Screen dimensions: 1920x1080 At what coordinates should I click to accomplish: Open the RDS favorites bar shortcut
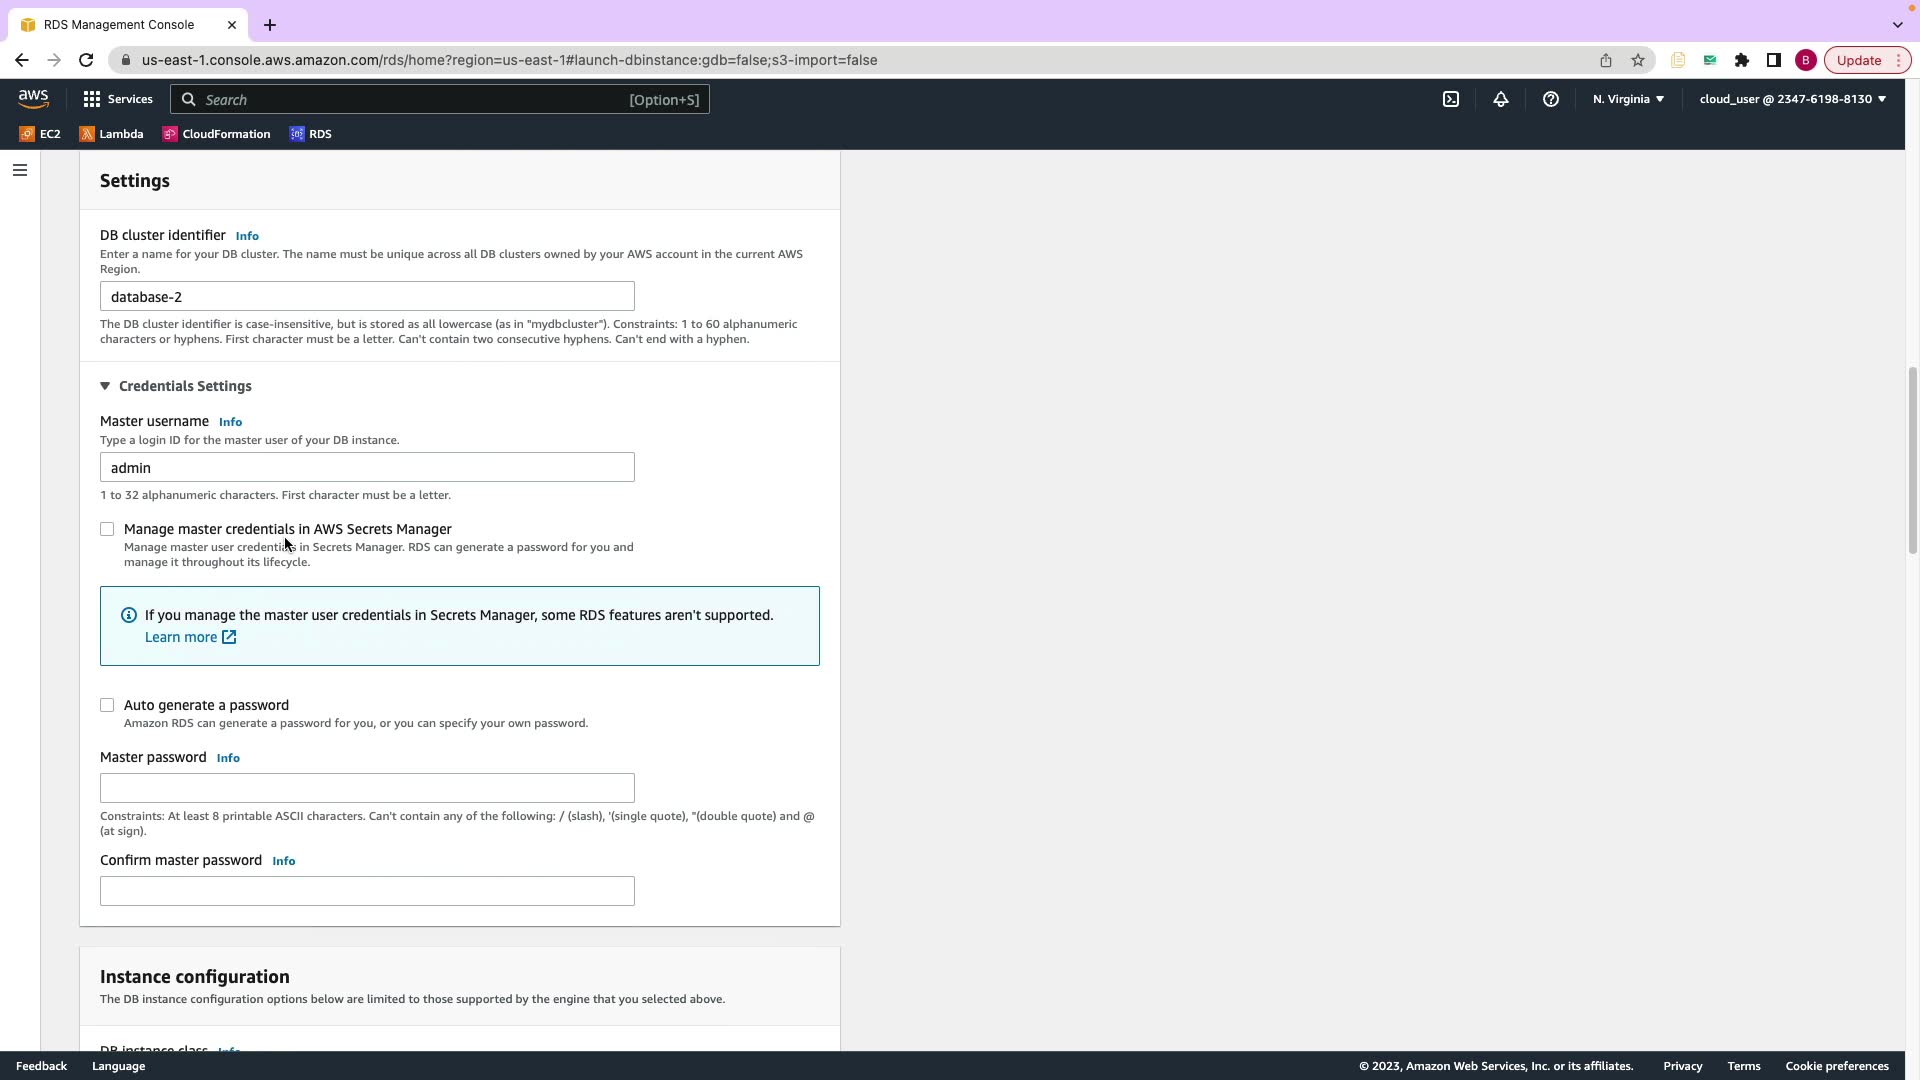(x=310, y=134)
